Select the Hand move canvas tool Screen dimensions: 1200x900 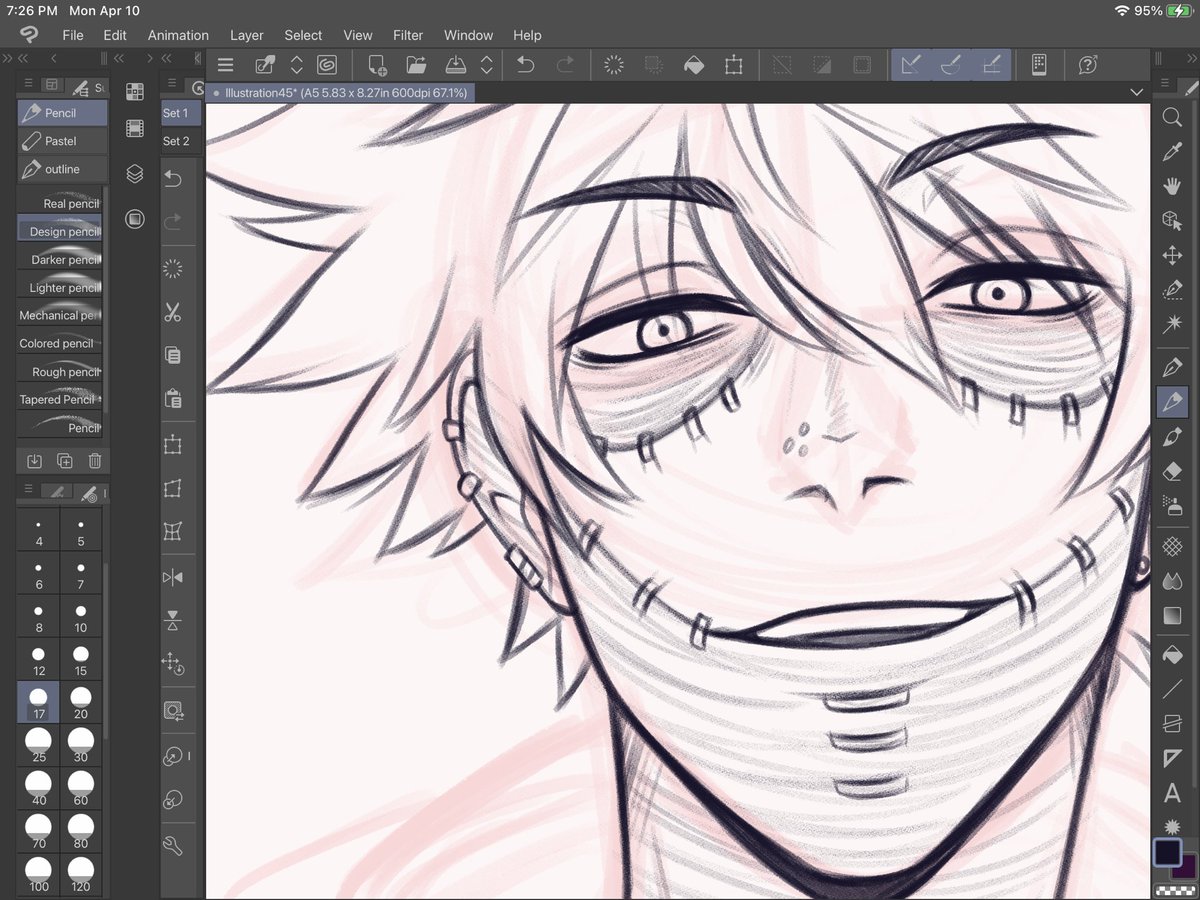coord(1172,187)
